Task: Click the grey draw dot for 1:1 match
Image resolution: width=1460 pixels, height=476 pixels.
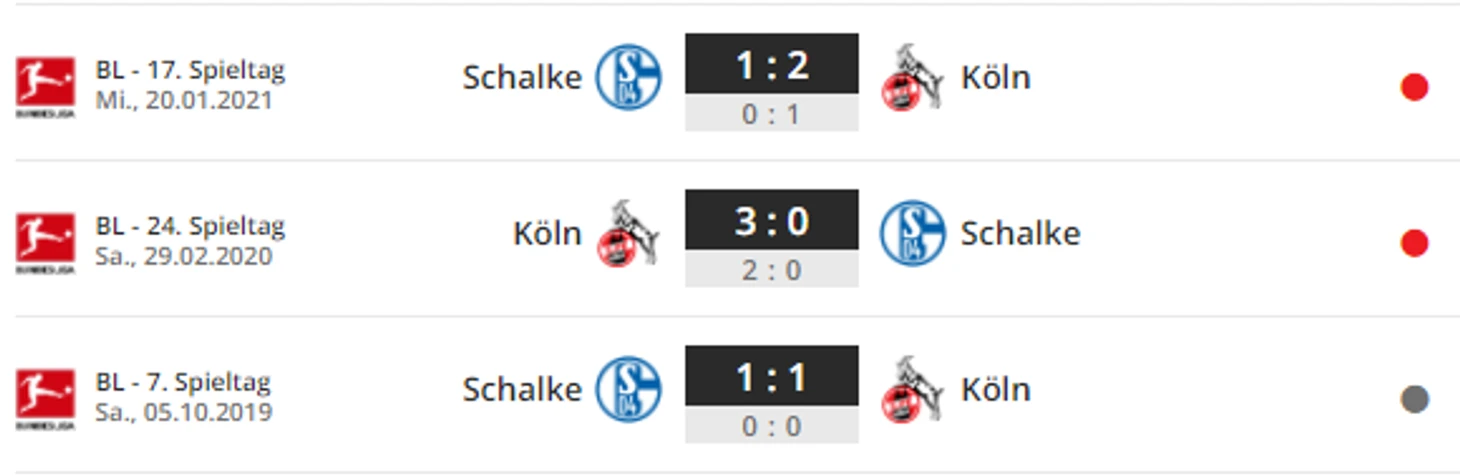Action: click(x=1414, y=400)
